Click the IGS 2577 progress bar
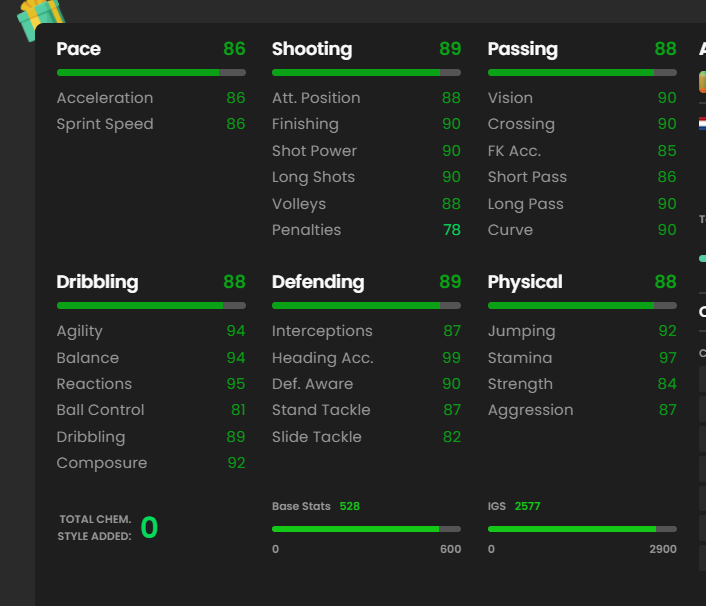This screenshot has height=606, width=706. coord(582,529)
